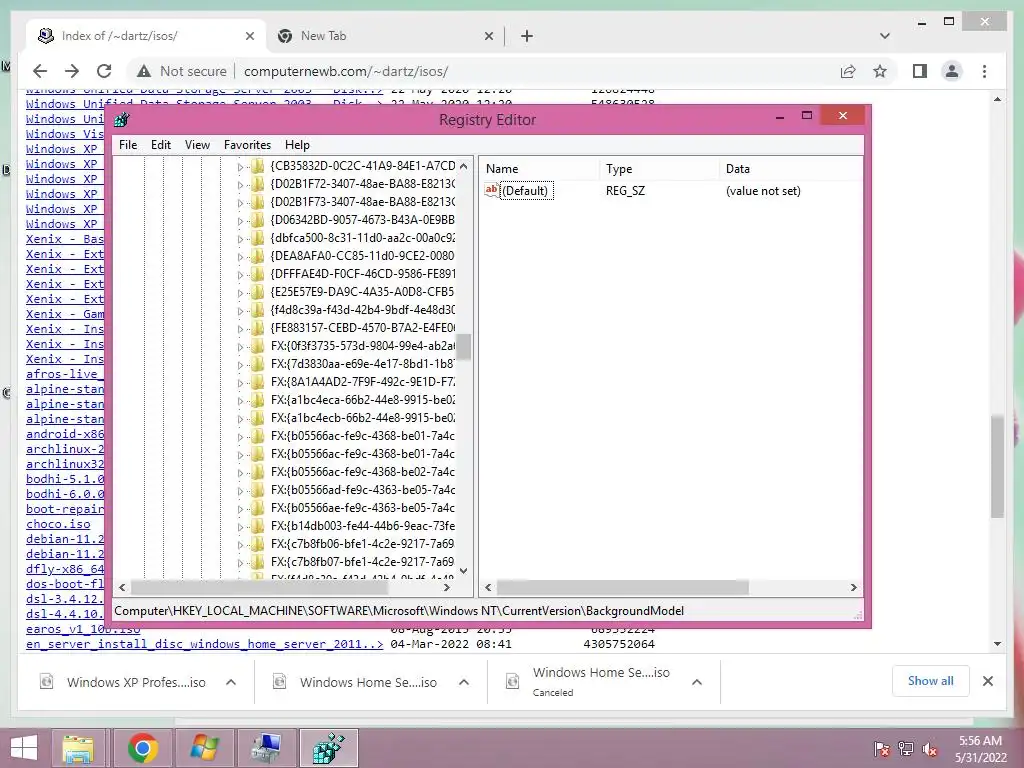
Task: Select folder icon of FX:{c7b8fb06-bfe1 key
Action: click(x=257, y=544)
